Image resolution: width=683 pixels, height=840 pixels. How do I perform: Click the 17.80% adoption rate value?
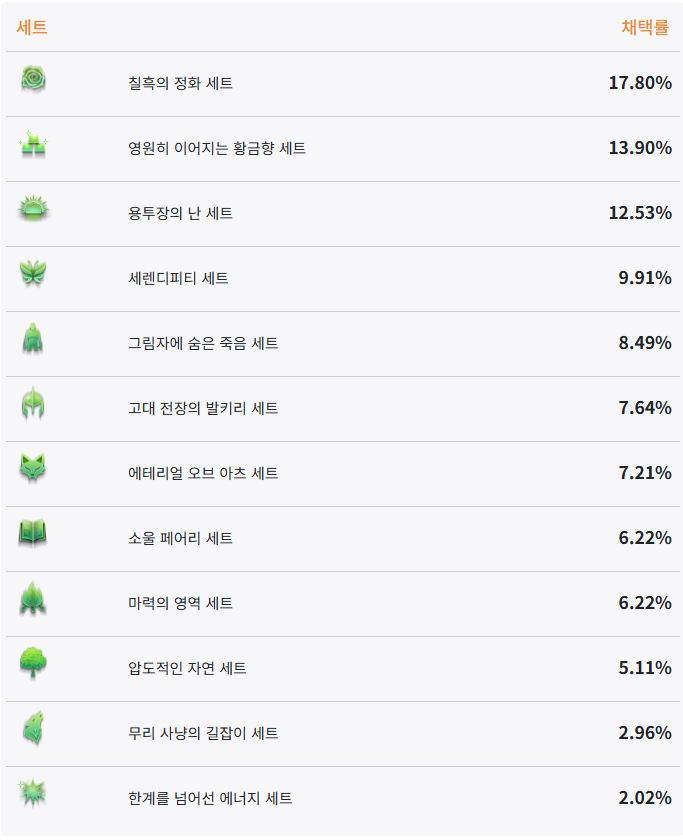pyautogui.click(x=639, y=83)
